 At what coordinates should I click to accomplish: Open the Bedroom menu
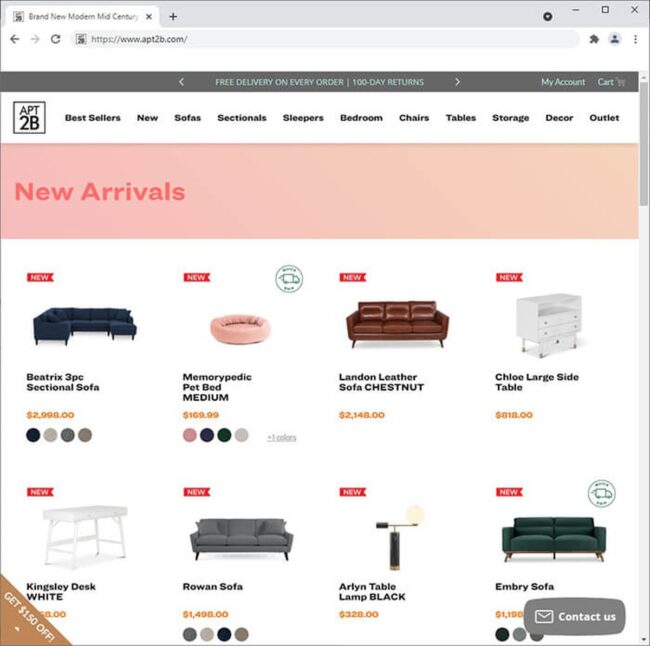click(x=361, y=118)
